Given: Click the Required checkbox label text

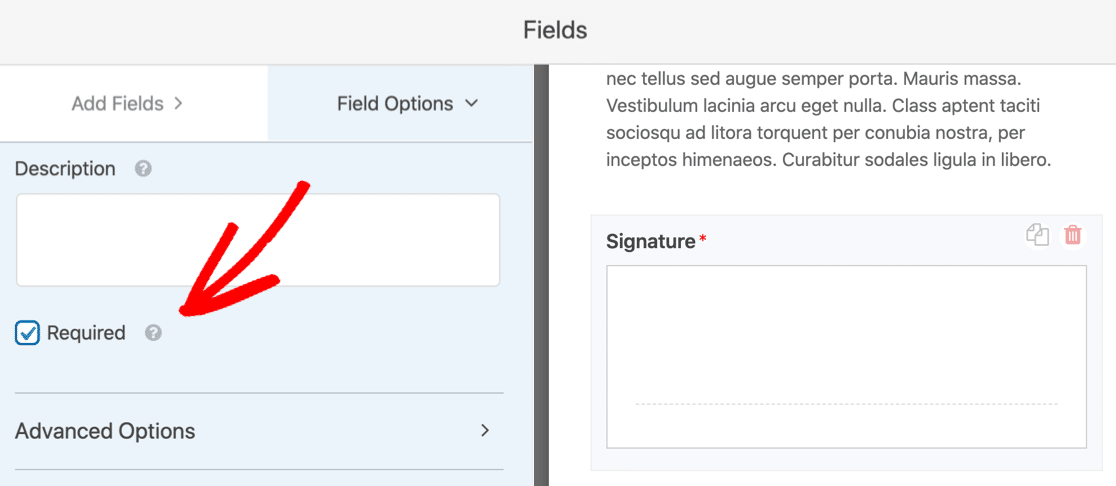Looking at the screenshot, I should [86, 332].
